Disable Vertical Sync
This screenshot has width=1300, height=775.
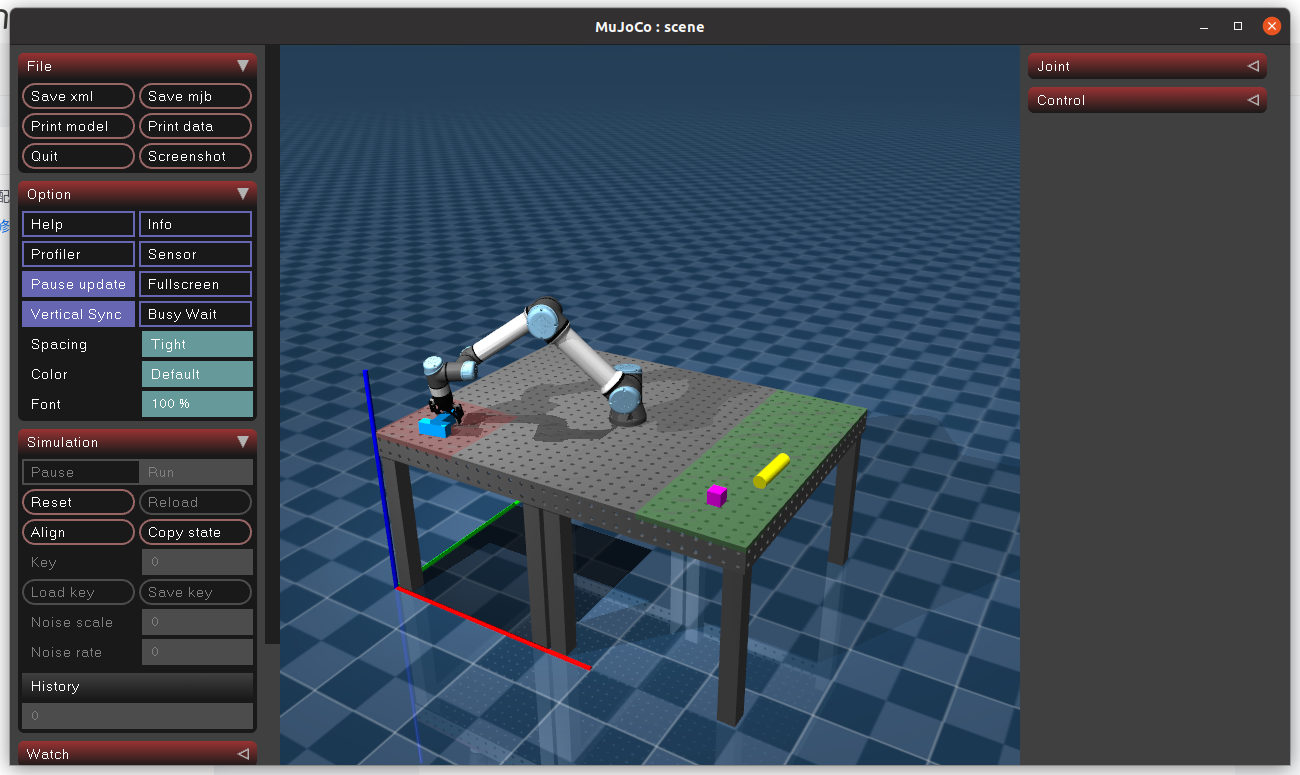[78, 314]
